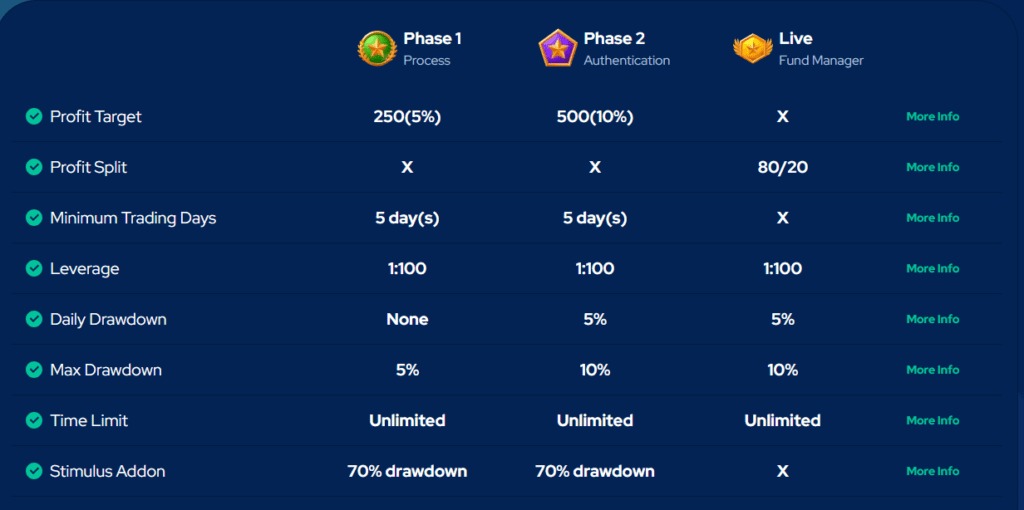The height and width of the screenshot is (510, 1024).
Task: Click the green checkmark beside Leverage
Action: tap(34, 269)
